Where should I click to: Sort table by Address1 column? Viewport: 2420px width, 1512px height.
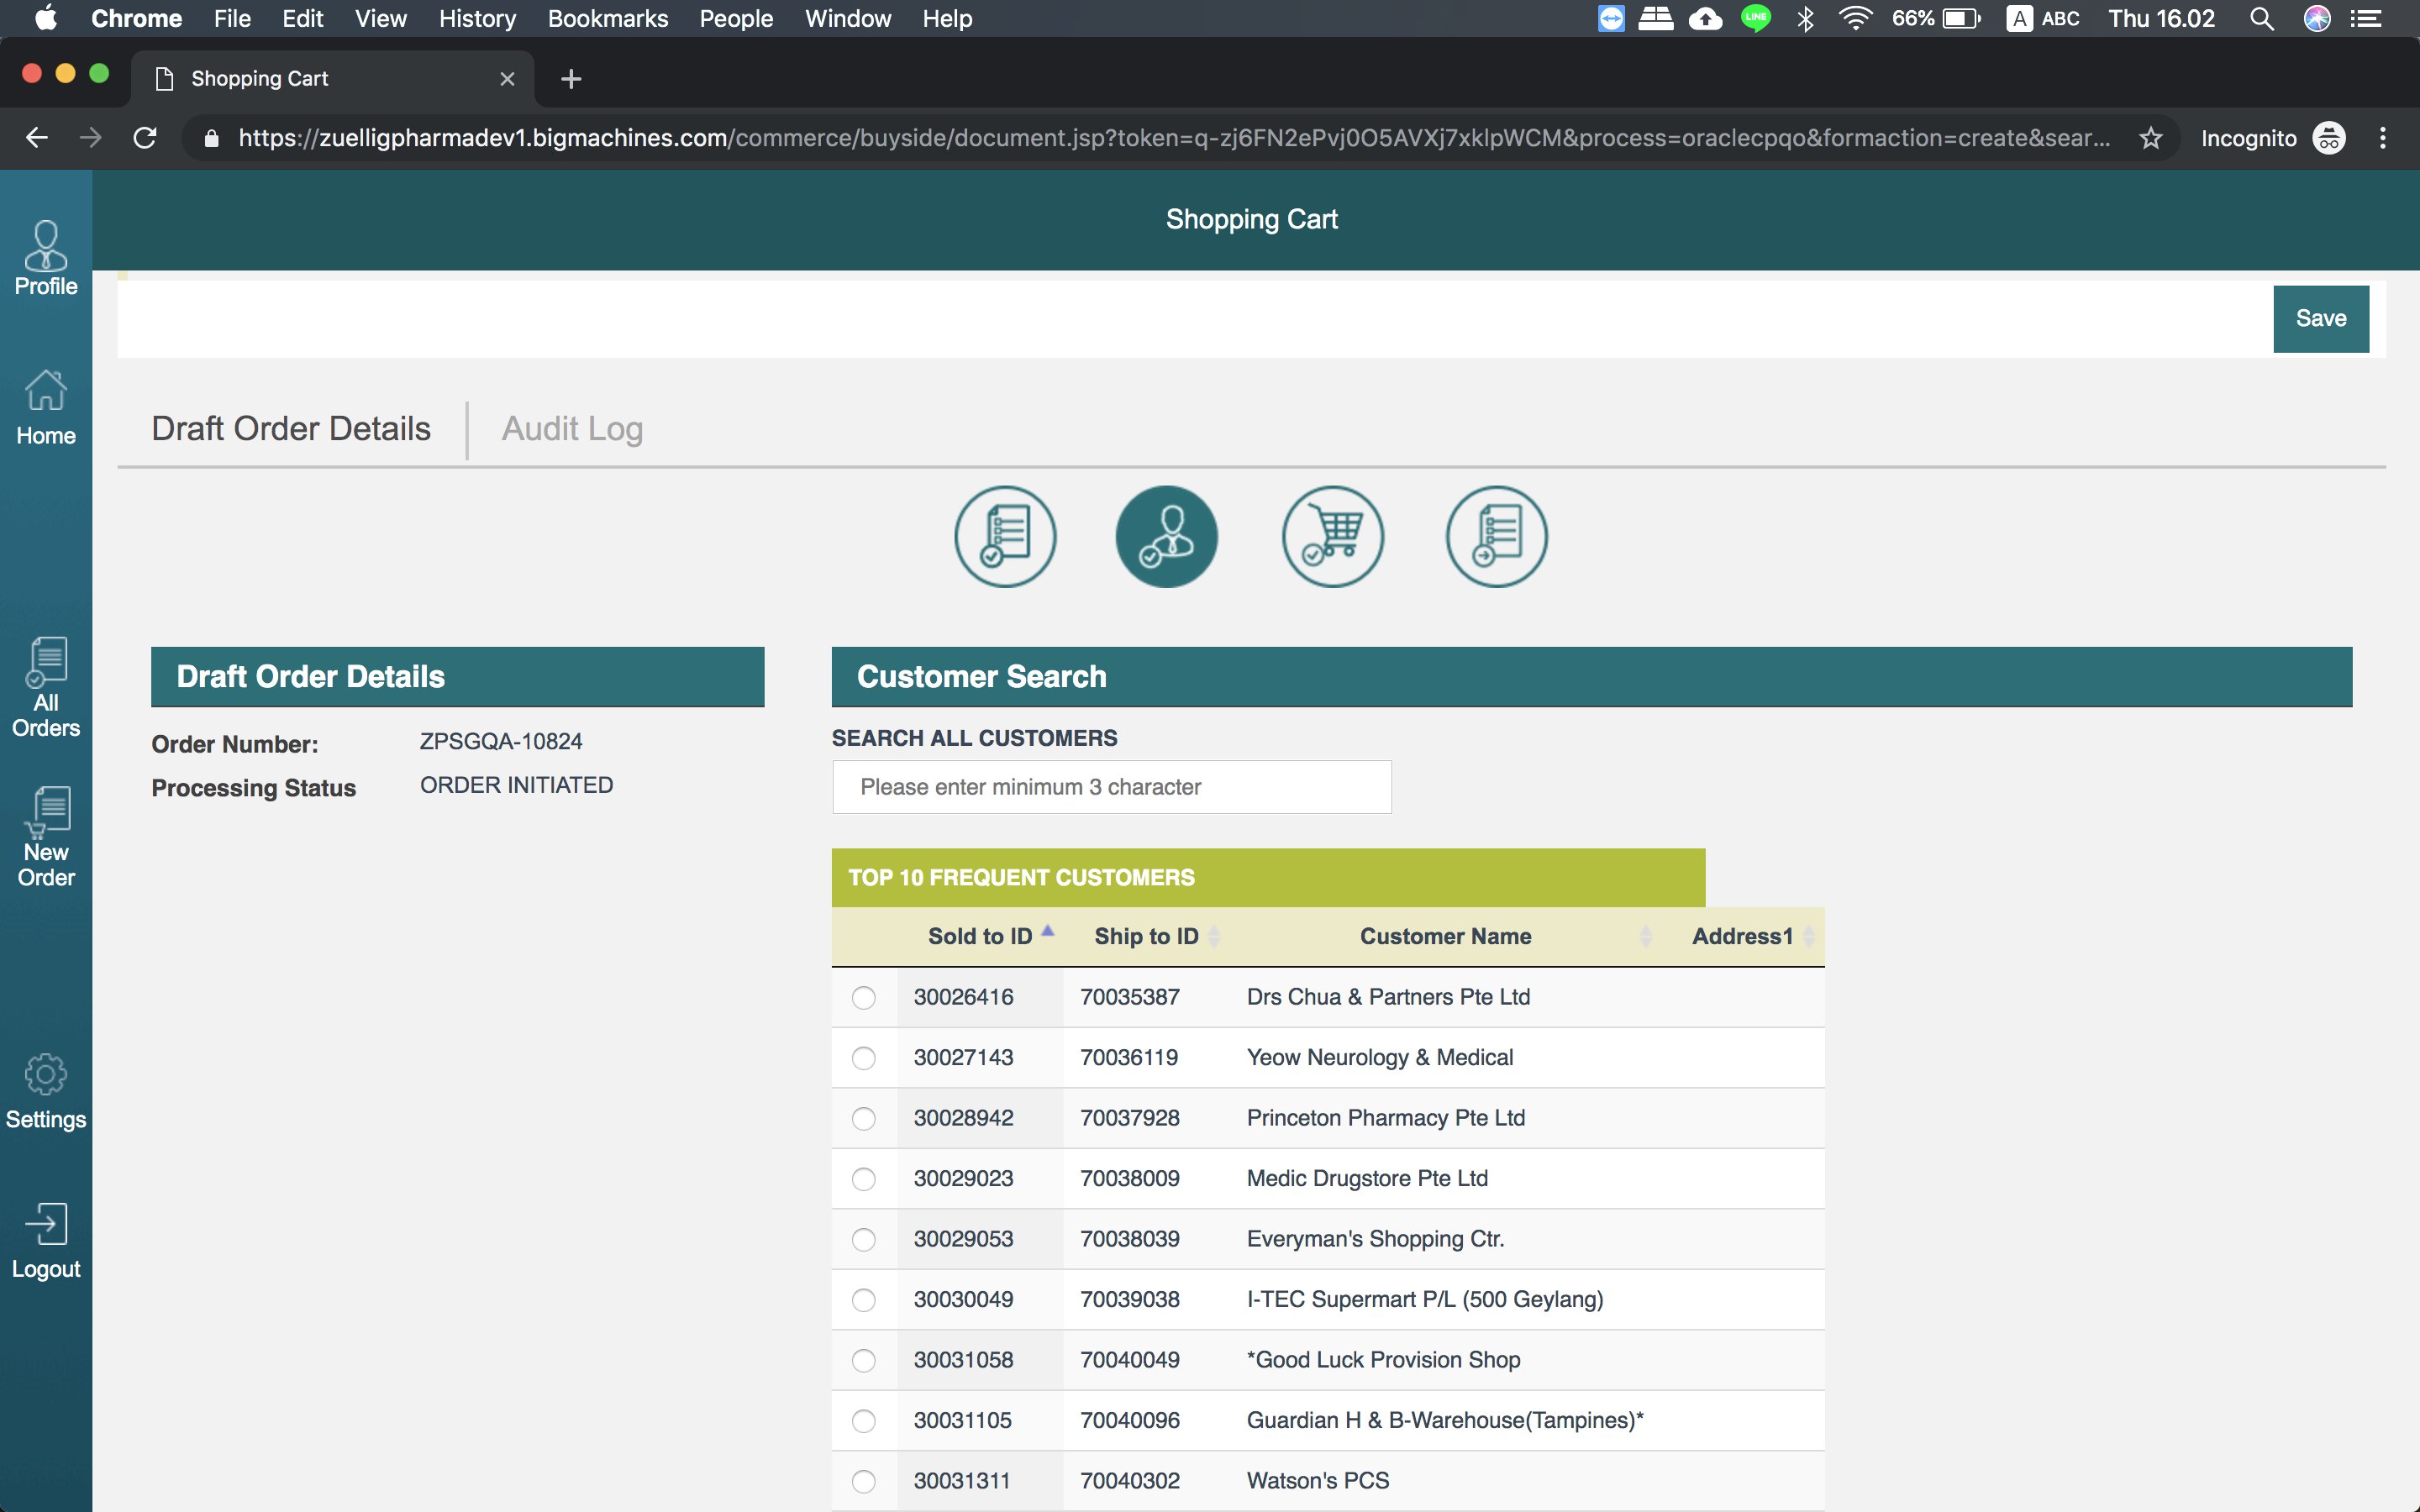[1743, 937]
